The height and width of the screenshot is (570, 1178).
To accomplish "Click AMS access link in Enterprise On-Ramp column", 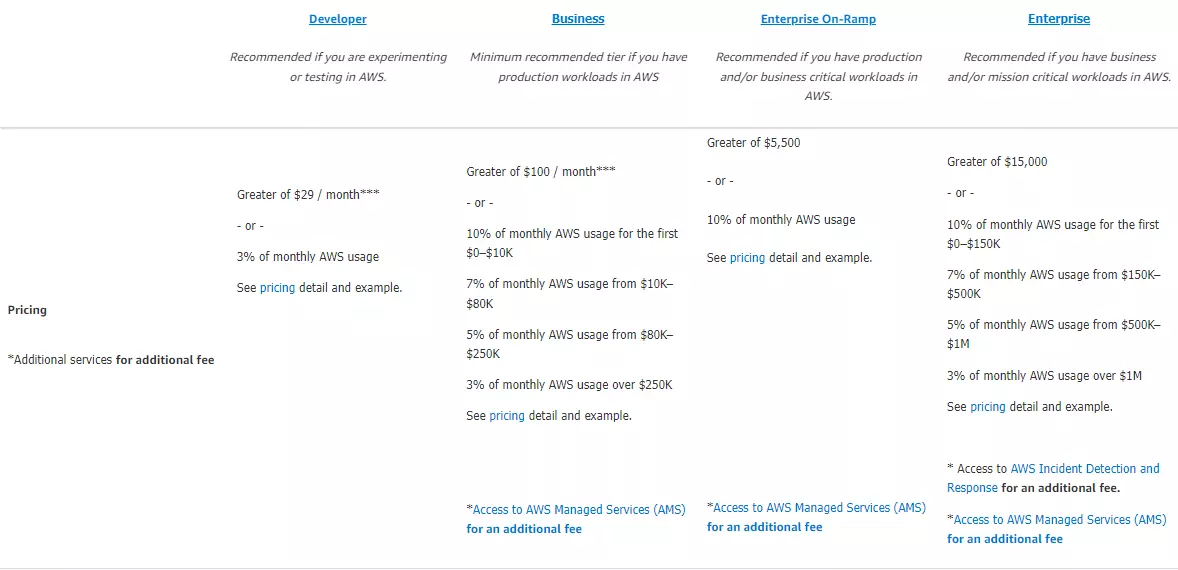I will 818,508.
